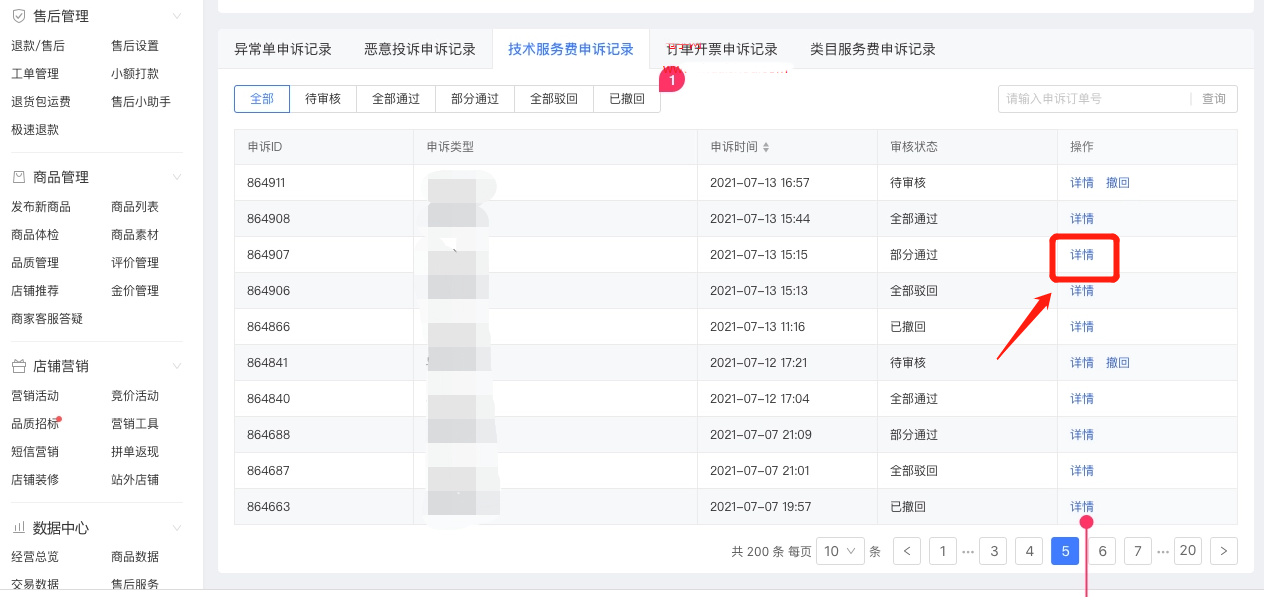Collapse the 店铺营销 sidebar section
The width and height of the screenshot is (1264, 597).
(177, 366)
